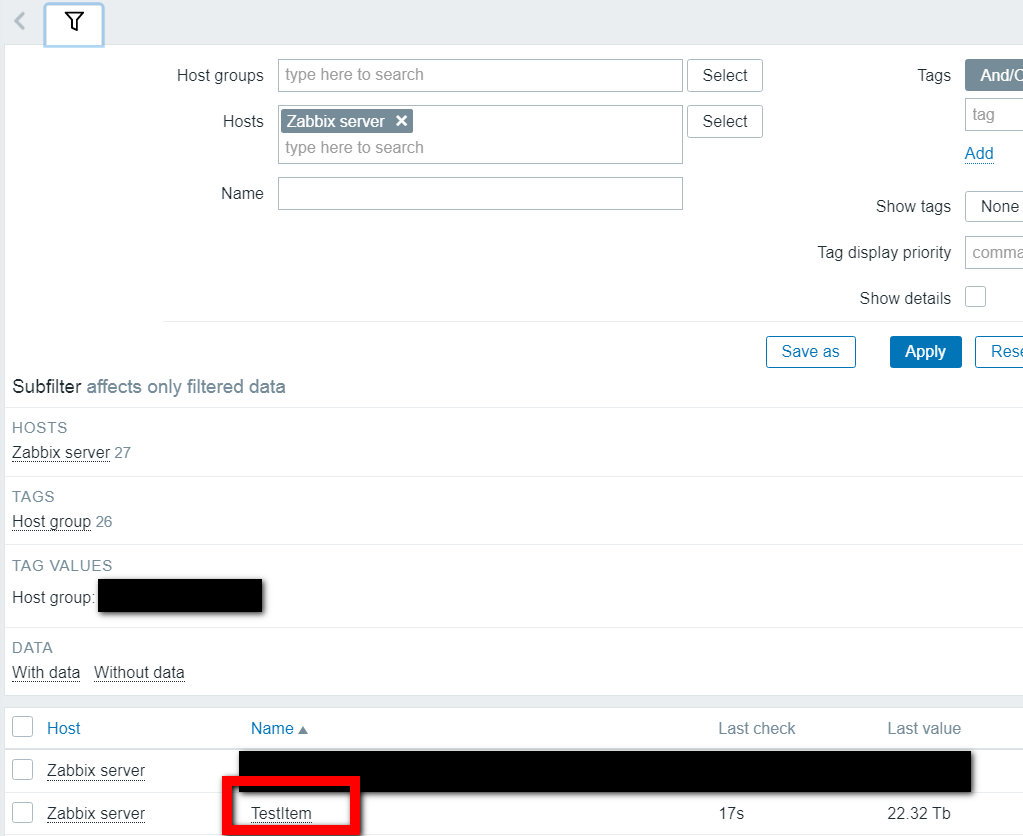1023x836 pixels.
Task: Click the Last check column header
Action: click(x=757, y=728)
